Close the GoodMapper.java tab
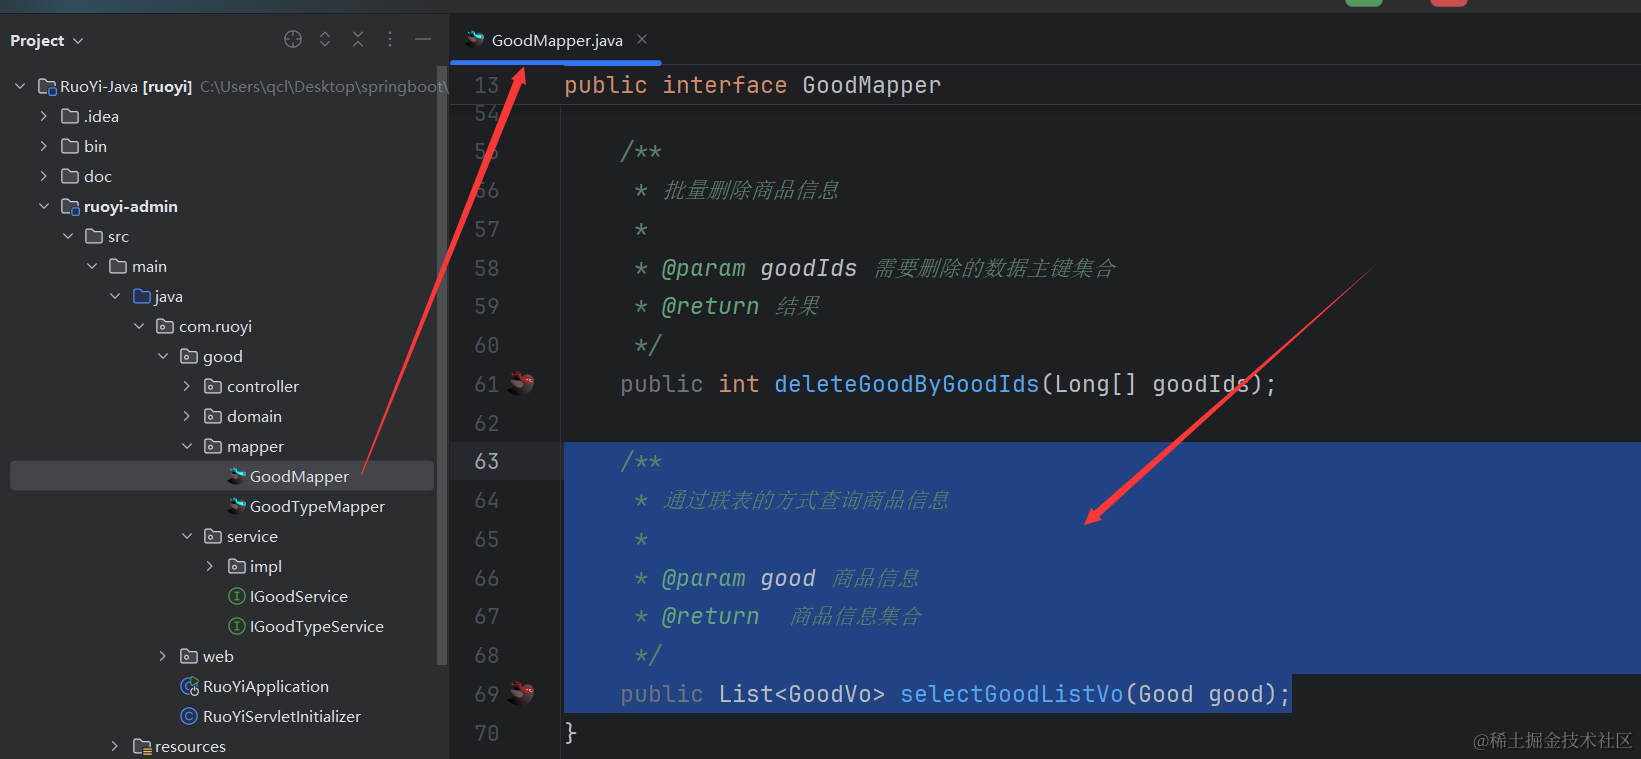 [642, 40]
